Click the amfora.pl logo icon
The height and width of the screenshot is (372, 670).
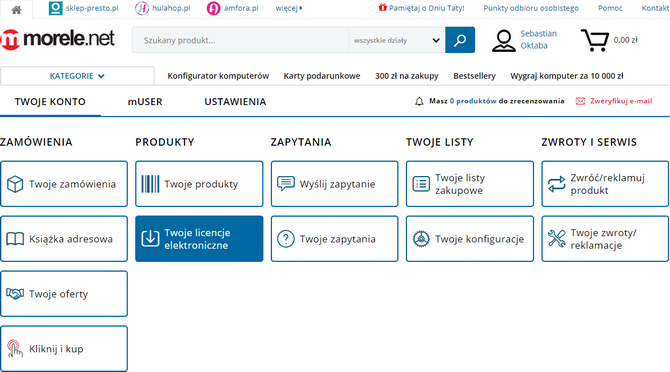click(213, 8)
